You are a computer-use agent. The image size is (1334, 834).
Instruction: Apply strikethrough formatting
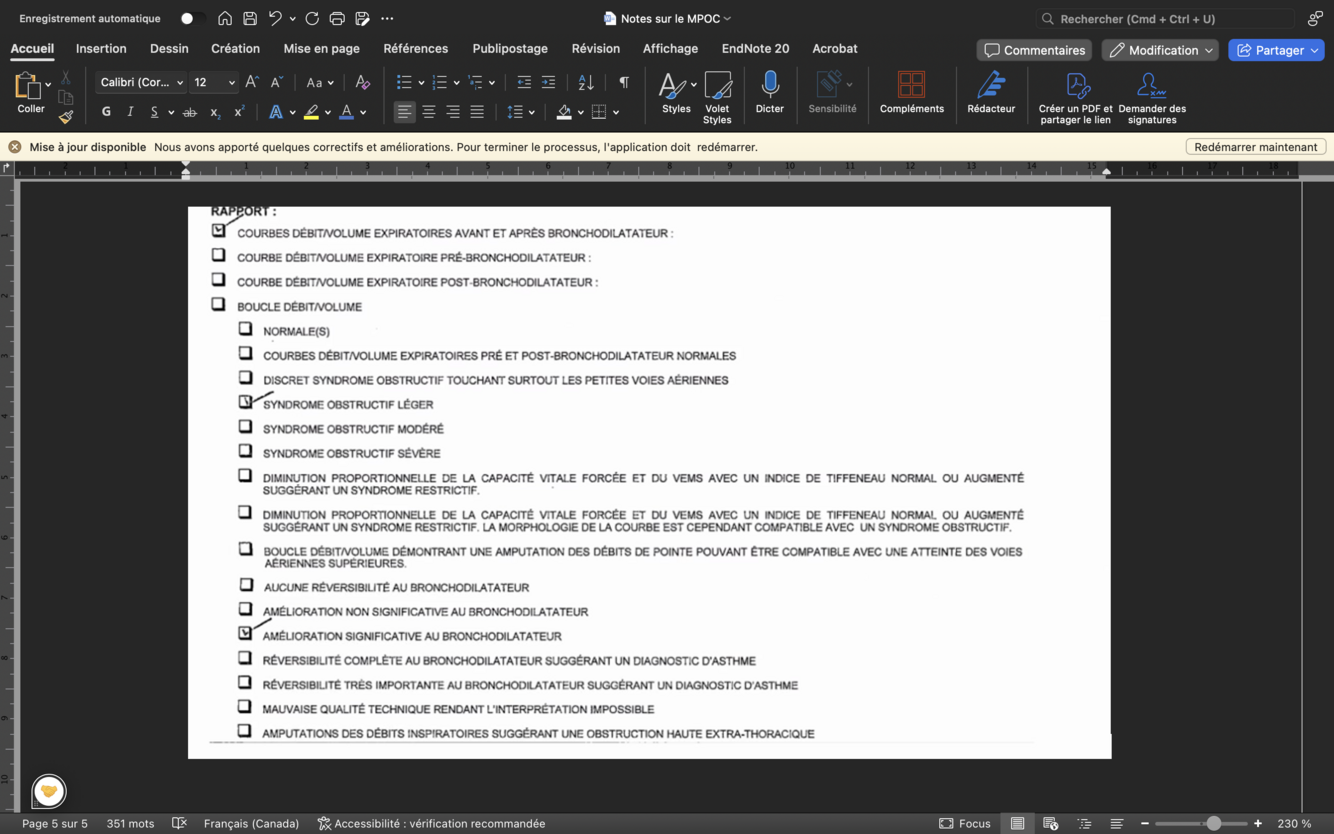coord(189,112)
